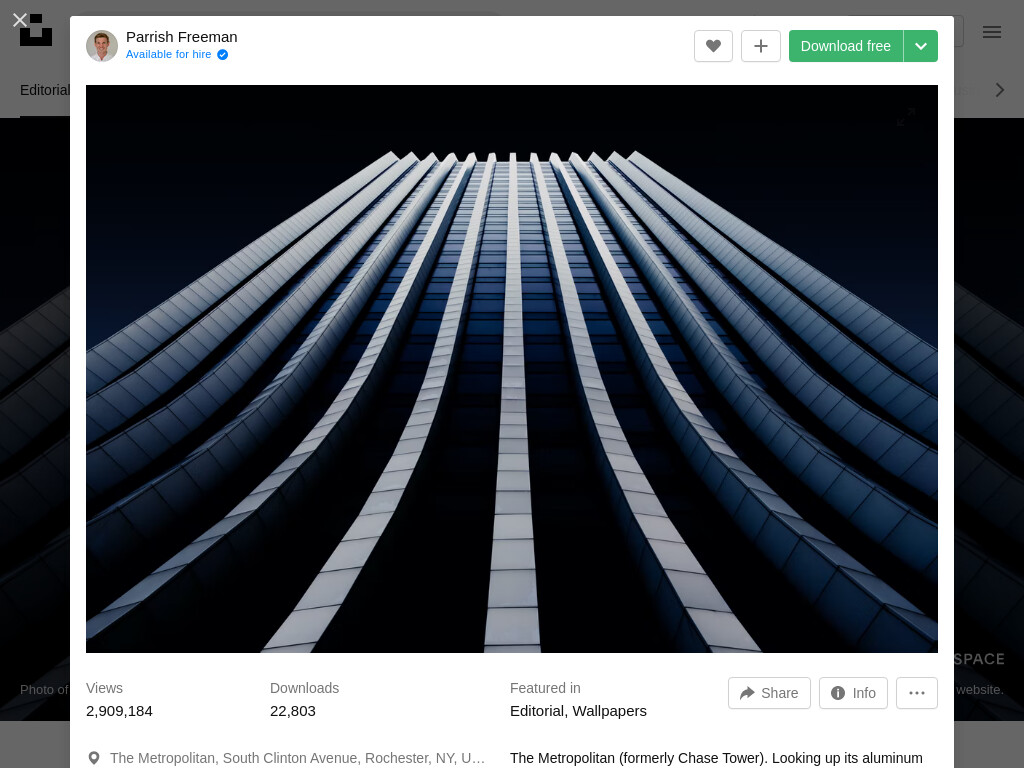Click the verified checkmark badge
Screen dimensions: 1024x768
[x=223, y=55]
